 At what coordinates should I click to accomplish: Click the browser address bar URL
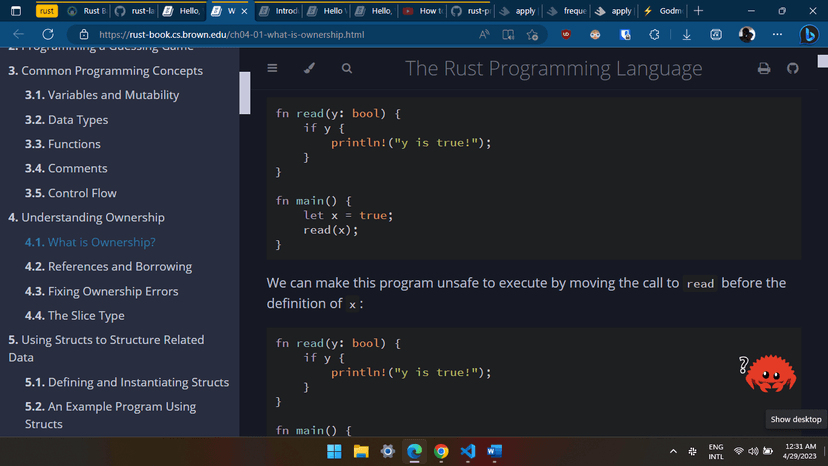tap(230, 35)
